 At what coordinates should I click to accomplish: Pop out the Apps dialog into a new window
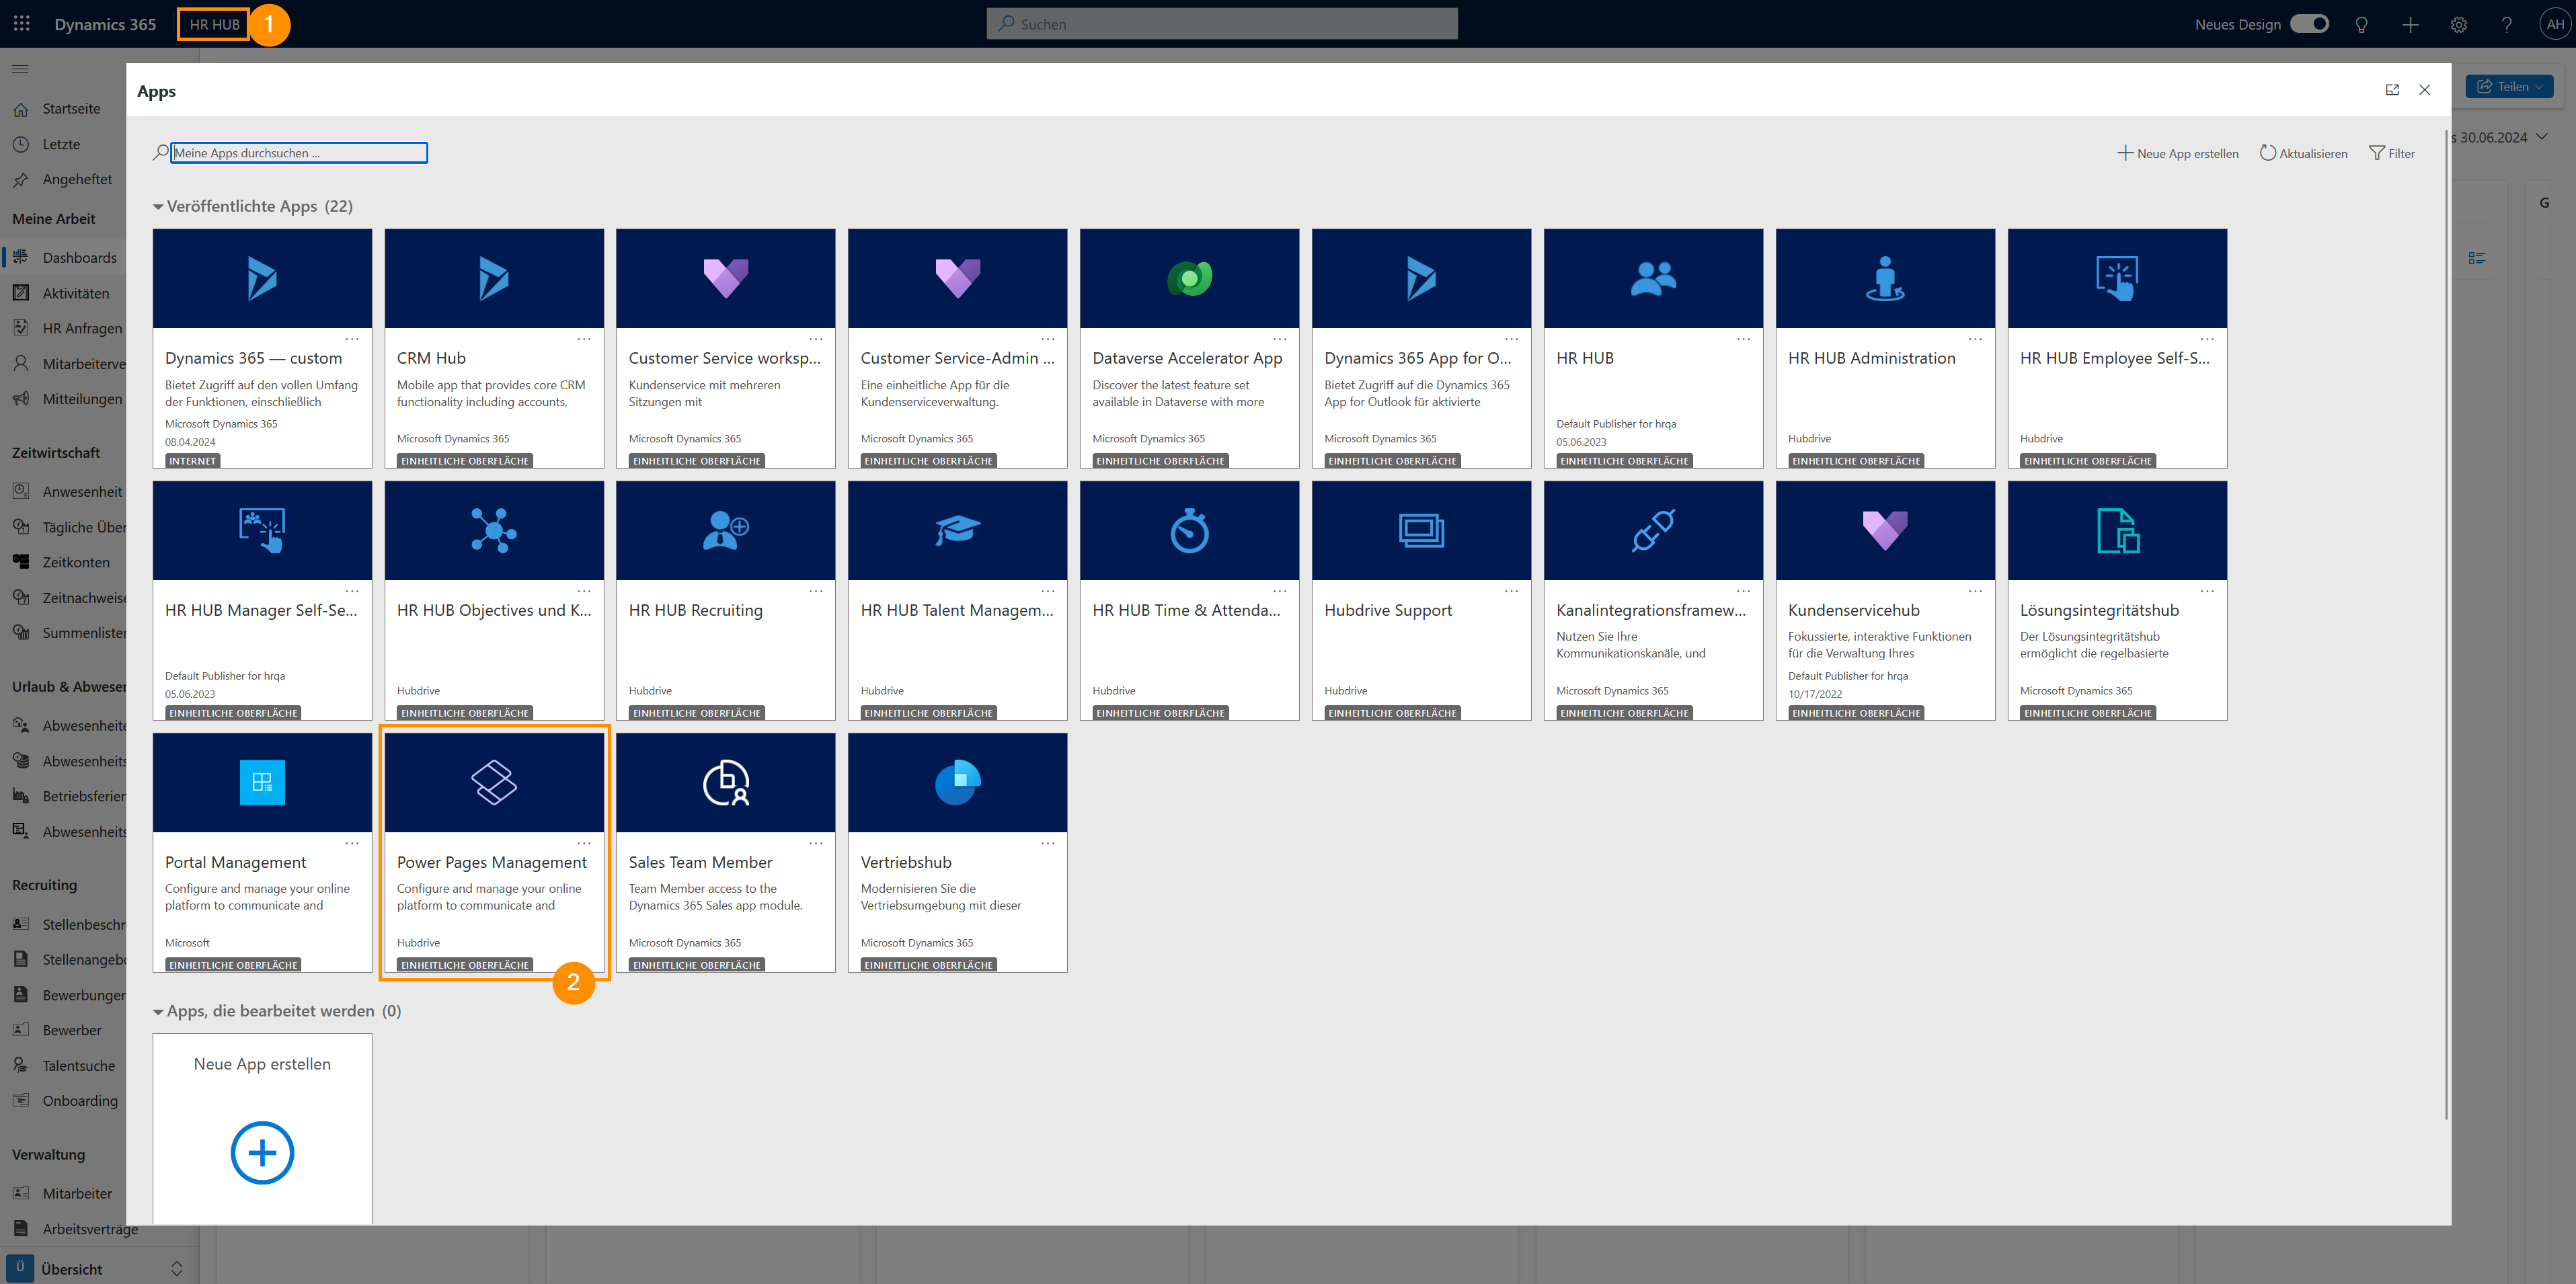[2392, 90]
